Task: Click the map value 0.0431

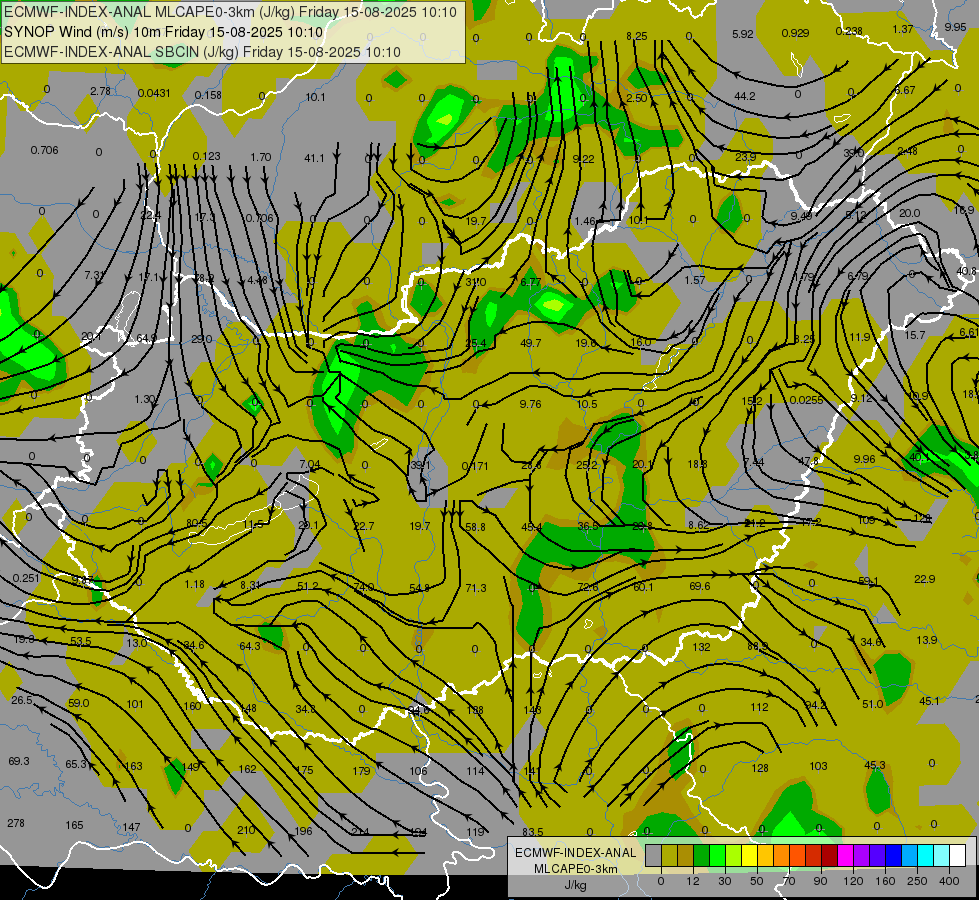Action: tap(154, 93)
